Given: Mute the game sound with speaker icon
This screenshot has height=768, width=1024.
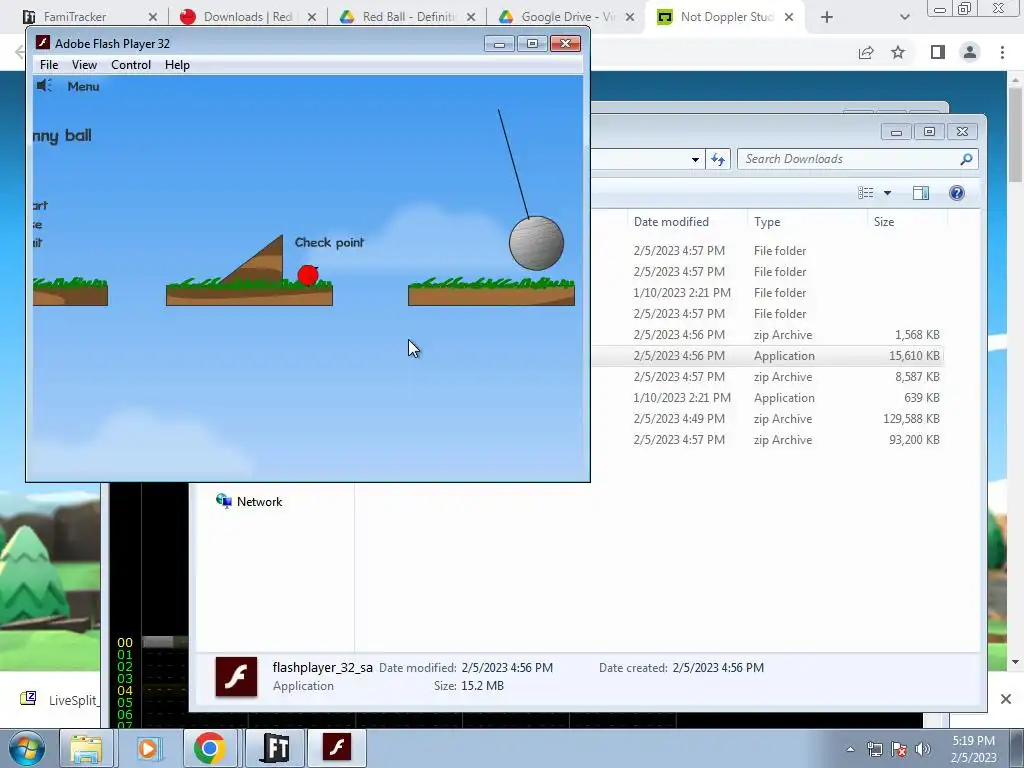Looking at the screenshot, I should click(44, 86).
